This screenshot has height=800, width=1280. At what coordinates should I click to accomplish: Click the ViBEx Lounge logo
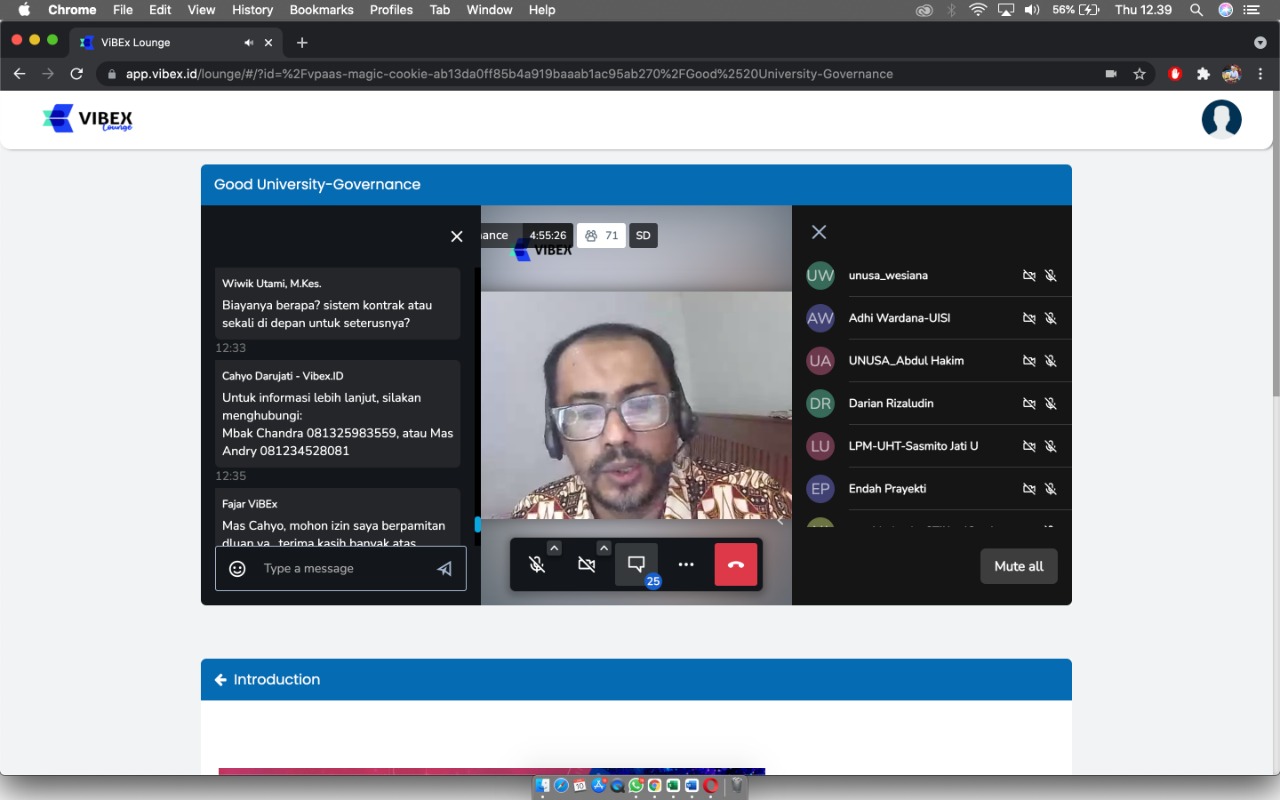[x=88, y=119]
